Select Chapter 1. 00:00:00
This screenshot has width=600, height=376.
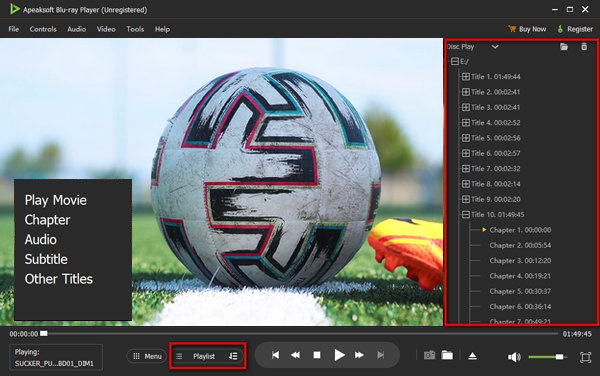tap(520, 230)
